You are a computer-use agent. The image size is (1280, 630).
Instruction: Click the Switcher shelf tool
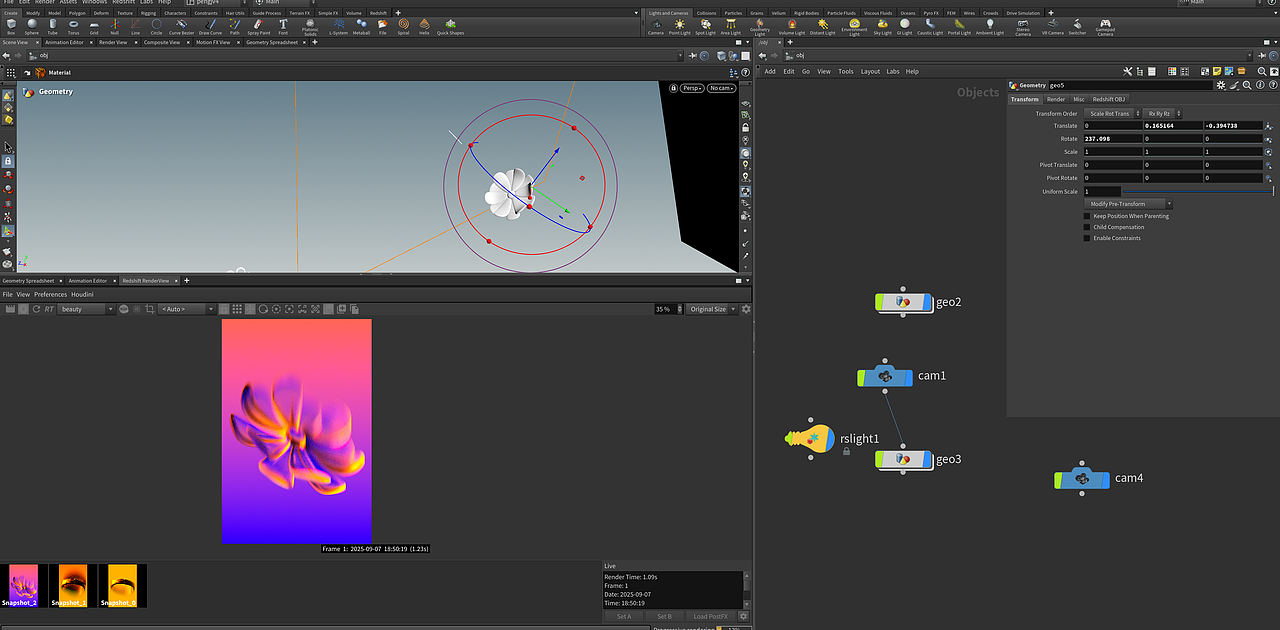tap(1077, 26)
